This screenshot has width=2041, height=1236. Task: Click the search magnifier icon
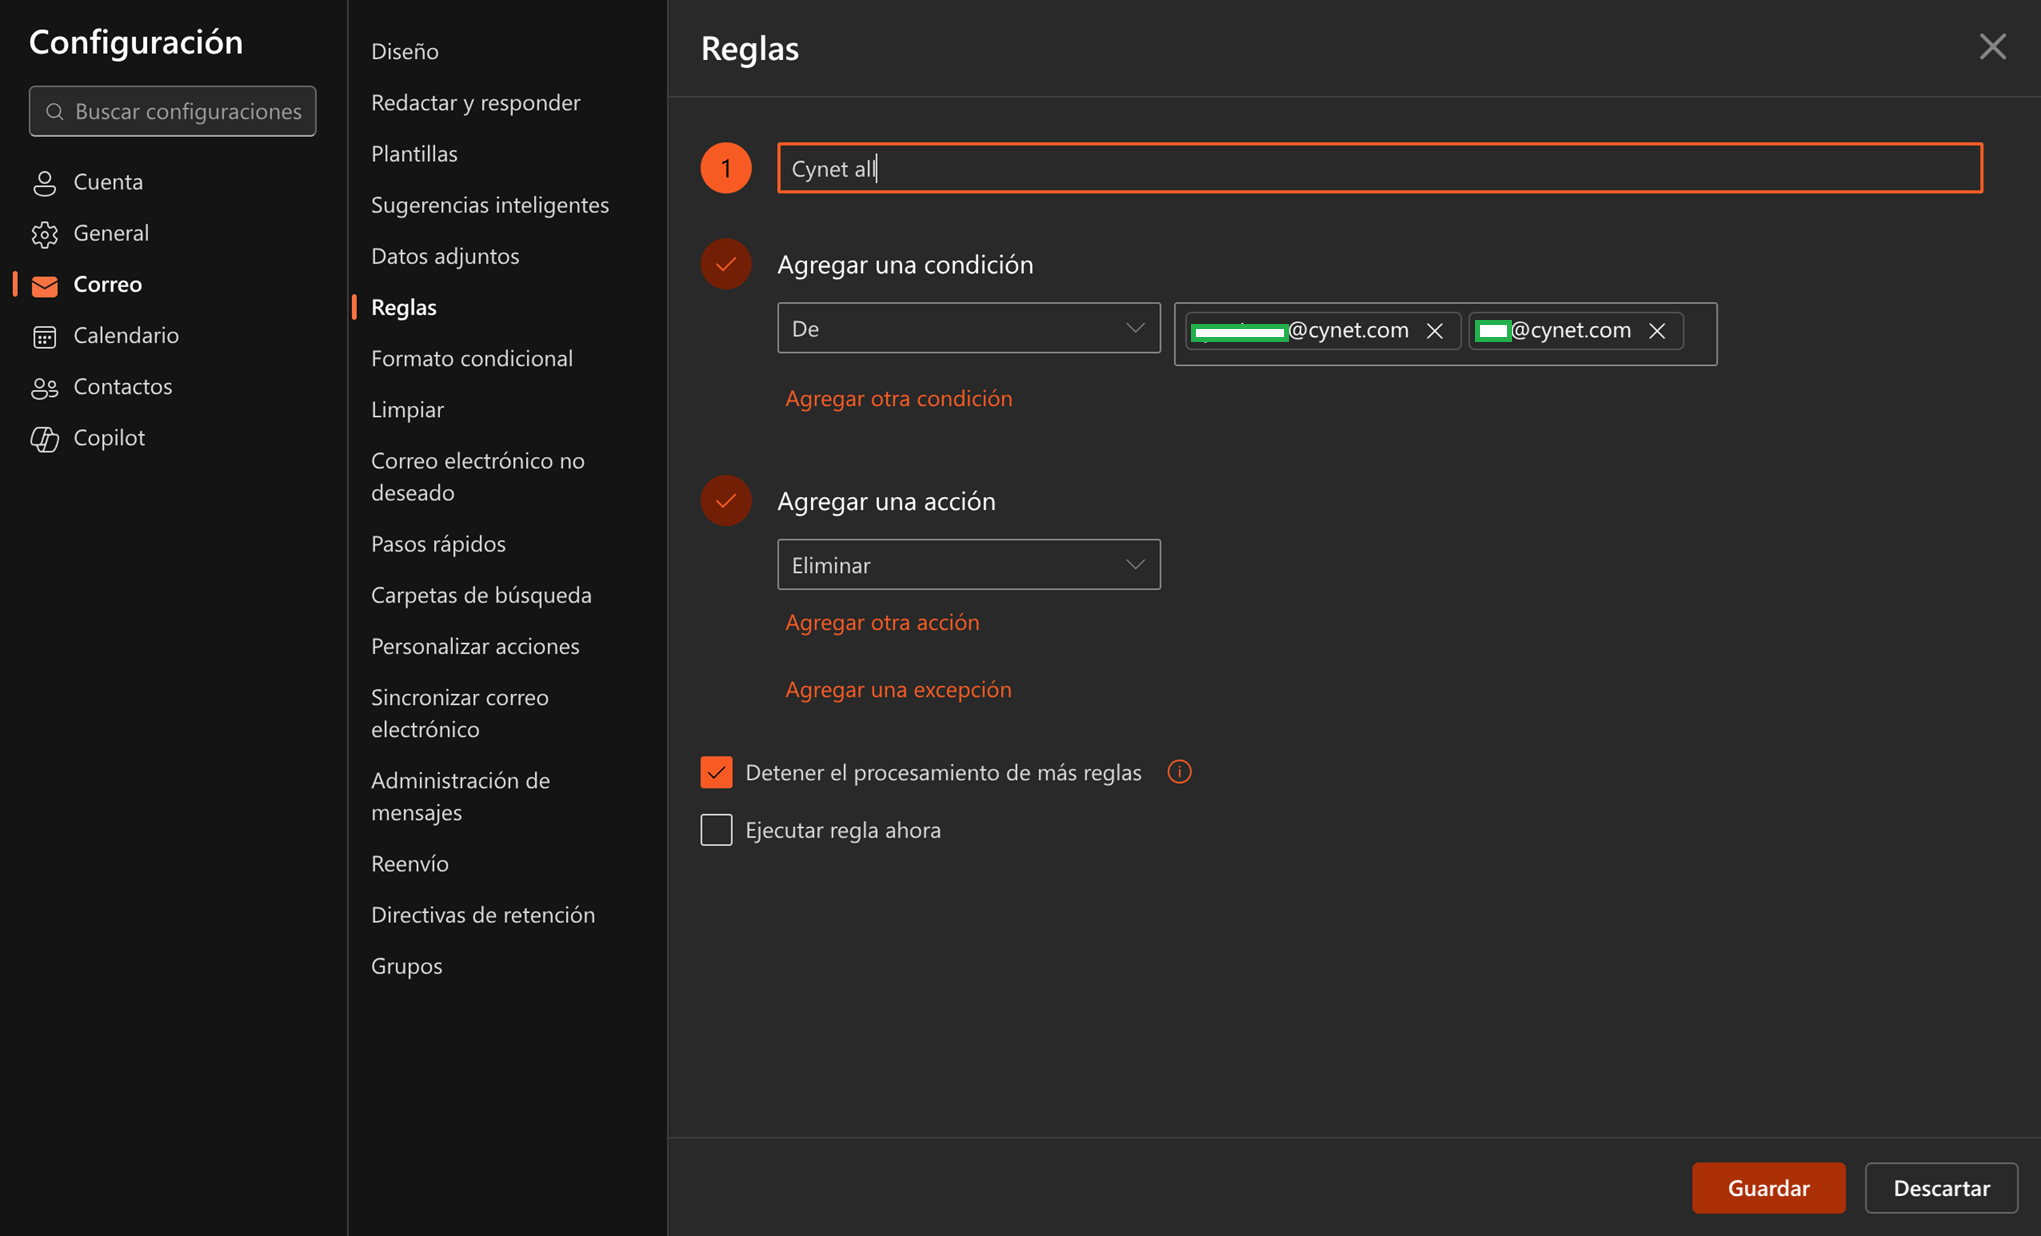(x=55, y=111)
